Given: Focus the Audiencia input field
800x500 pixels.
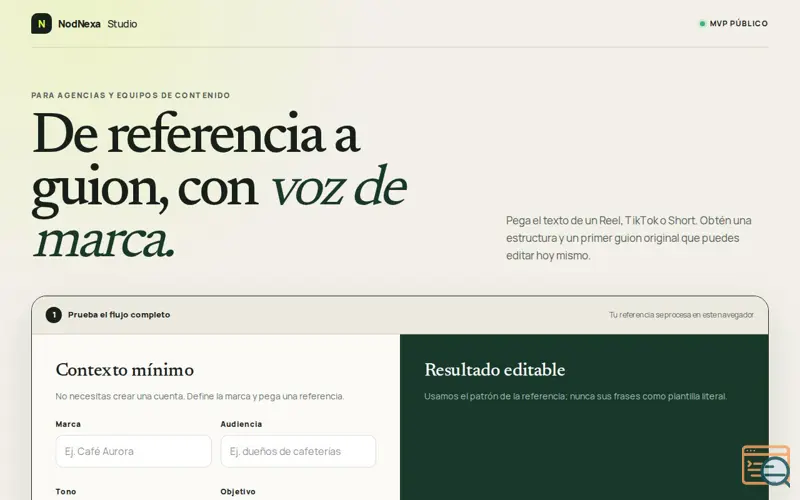Looking at the screenshot, I should click(298, 451).
